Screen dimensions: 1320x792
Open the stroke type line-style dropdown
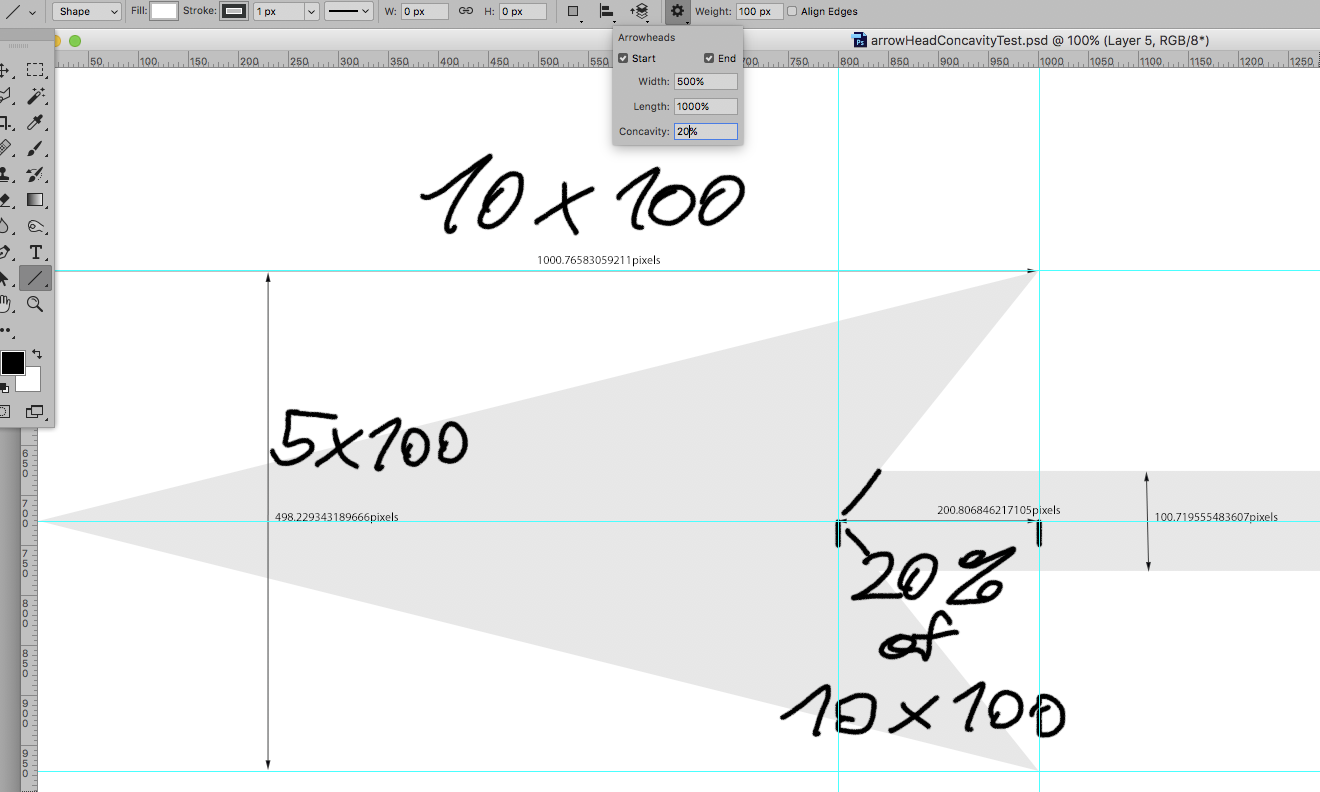[349, 11]
